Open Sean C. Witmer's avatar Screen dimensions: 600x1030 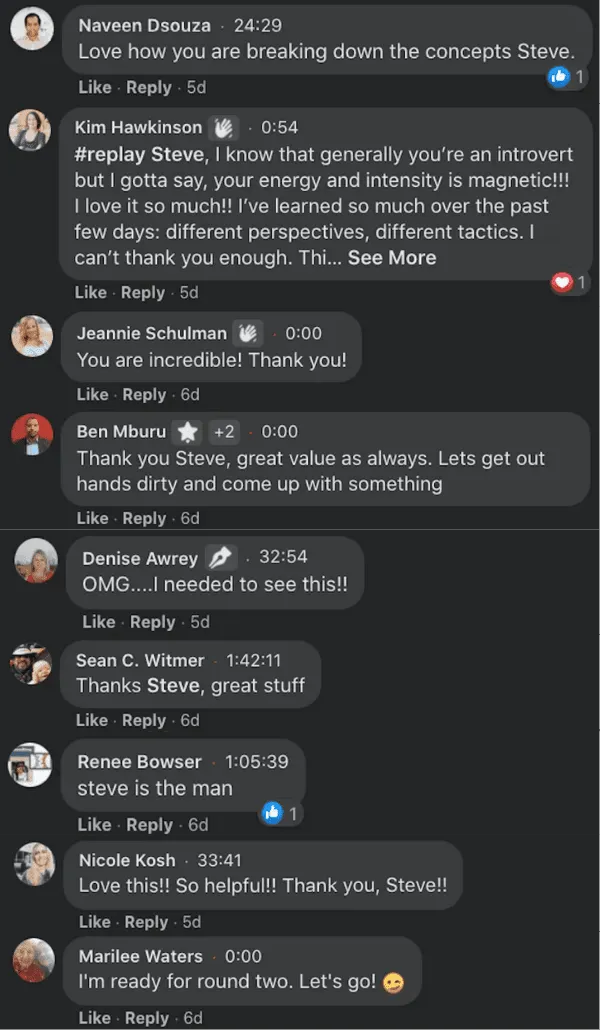(x=31, y=664)
